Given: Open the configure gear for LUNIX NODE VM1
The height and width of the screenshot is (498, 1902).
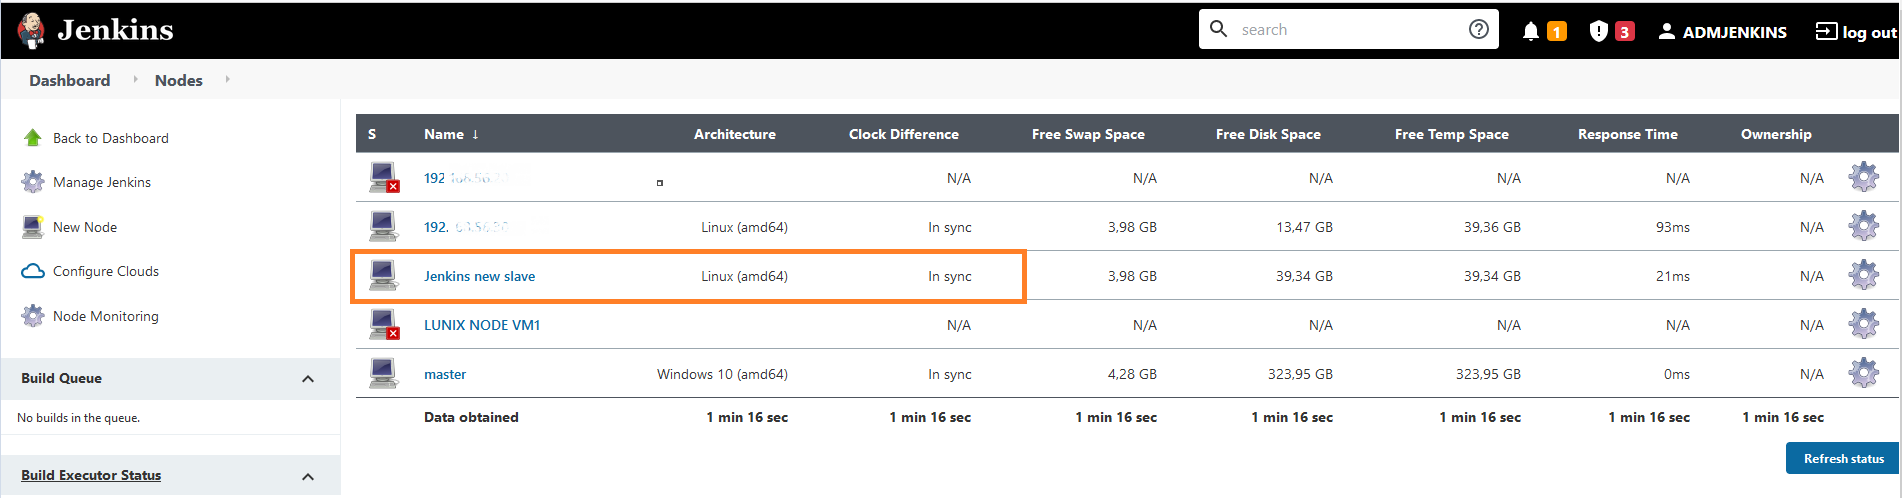Looking at the screenshot, I should [x=1863, y=324].
